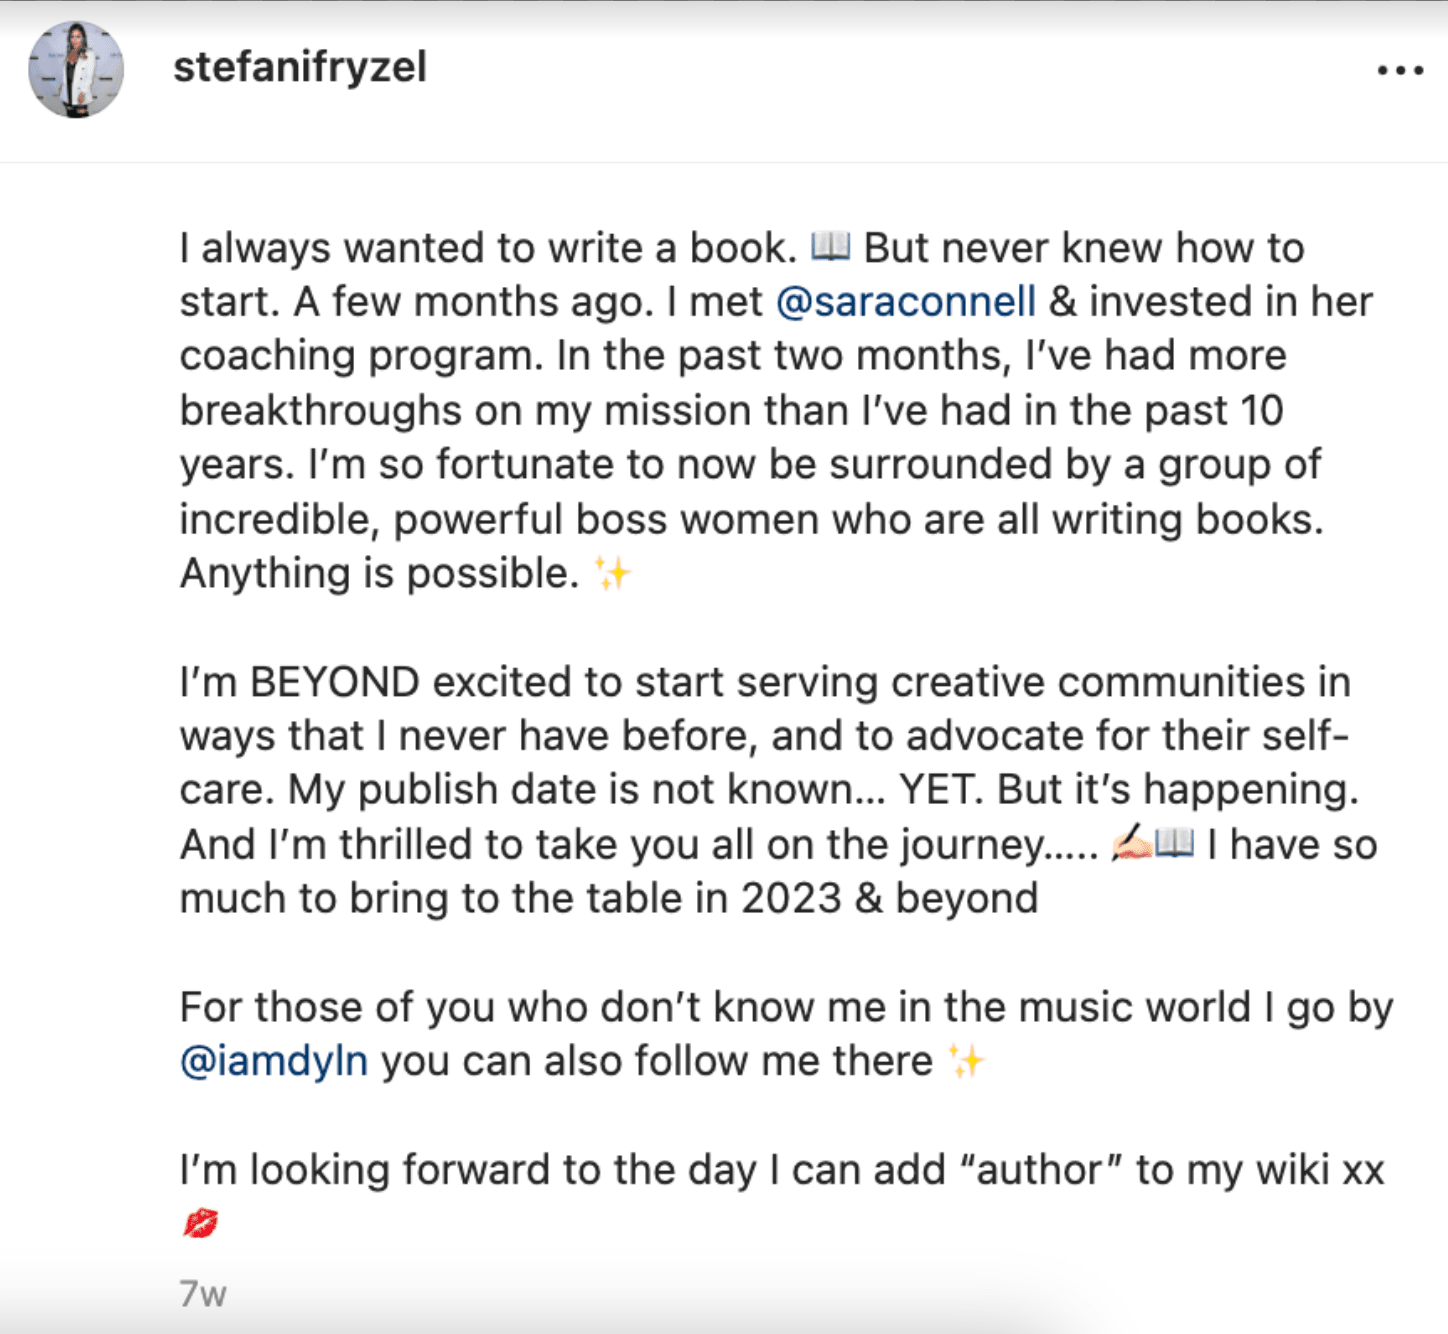This screenshot has height=1334, width=1448.
Task: Click the capitalized word "BEYOND" in the caption
Action: pyautogui.click(x=334, y=683)
